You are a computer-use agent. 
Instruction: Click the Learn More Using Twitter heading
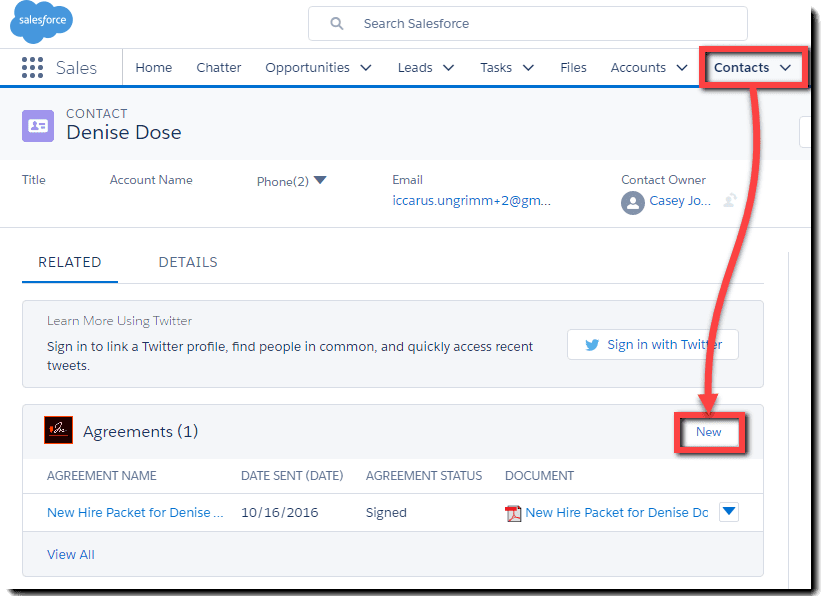coord(119,321)
